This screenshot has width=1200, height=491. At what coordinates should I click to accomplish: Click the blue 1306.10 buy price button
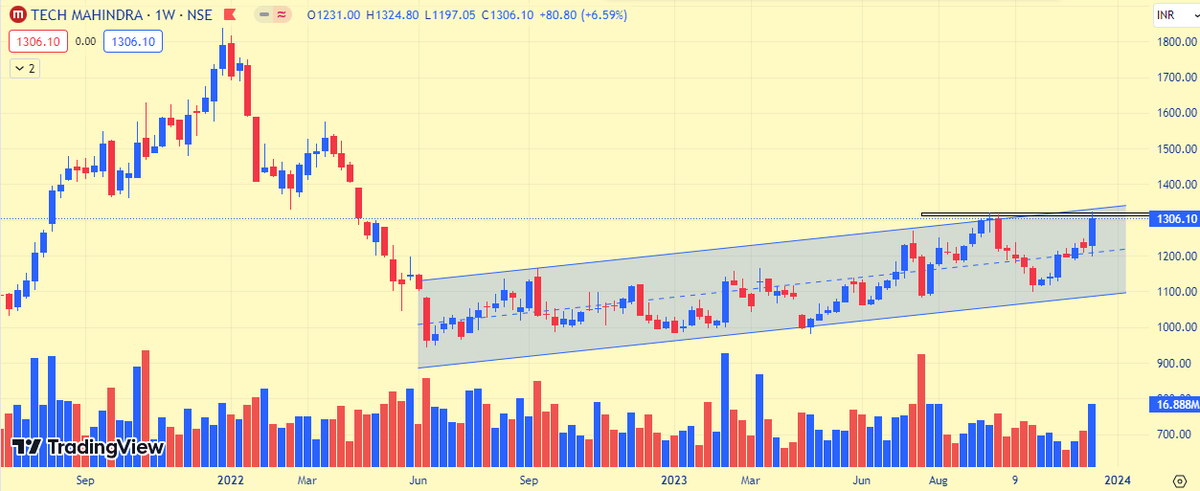135,42
